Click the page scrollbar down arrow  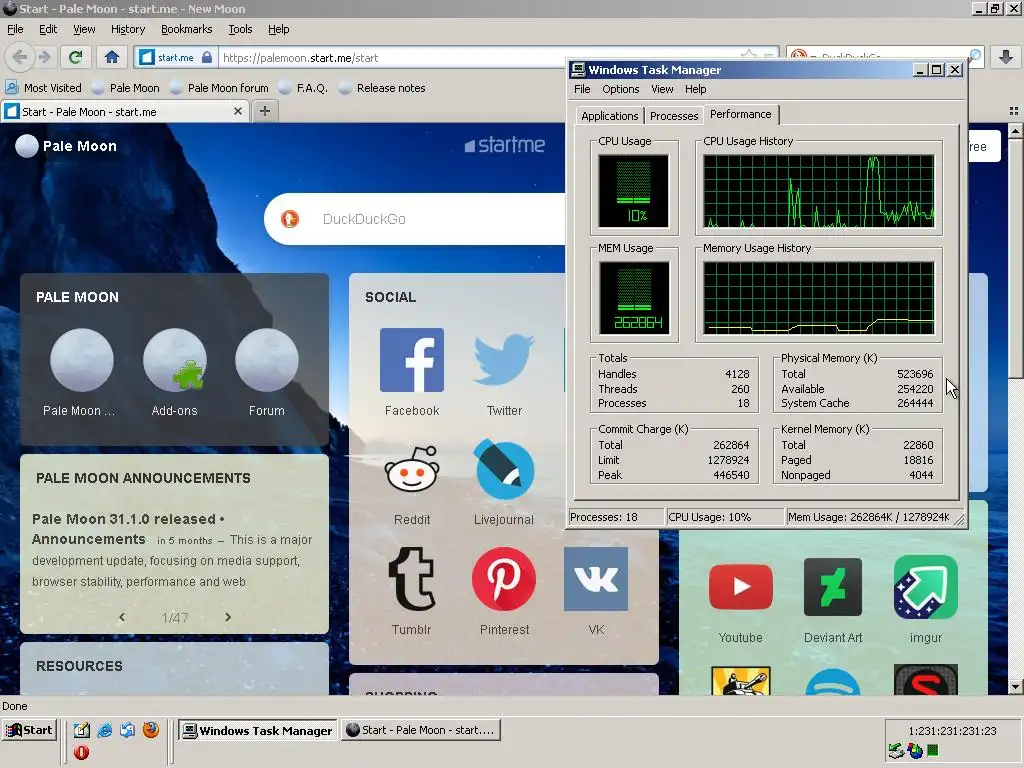point(1015,687)
